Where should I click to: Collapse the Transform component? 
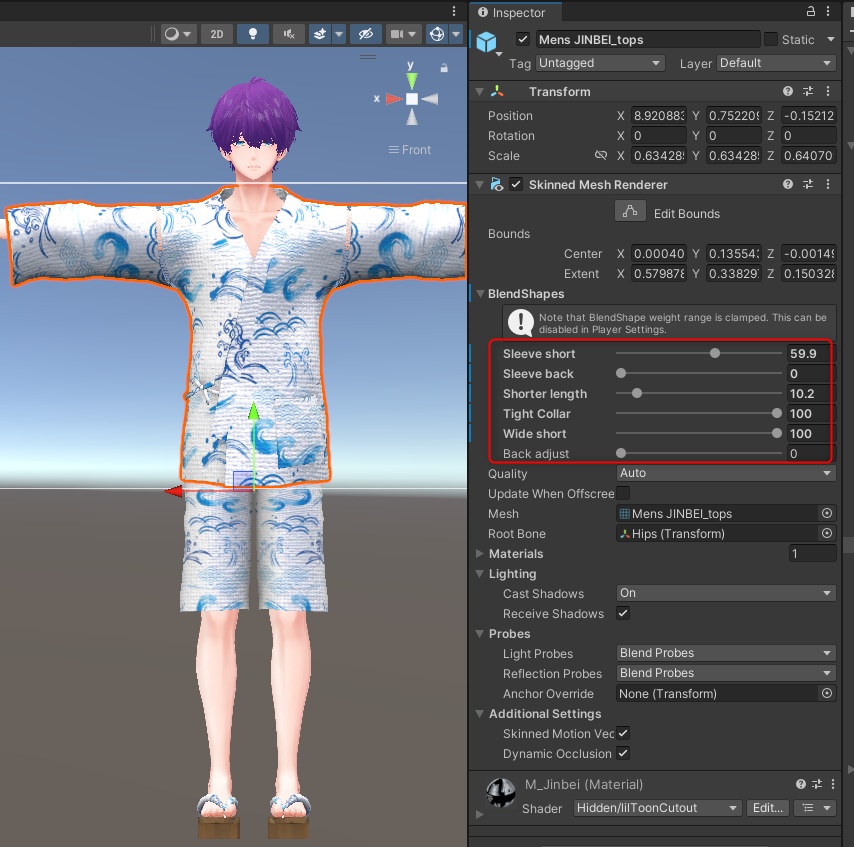tap(479, 92)
